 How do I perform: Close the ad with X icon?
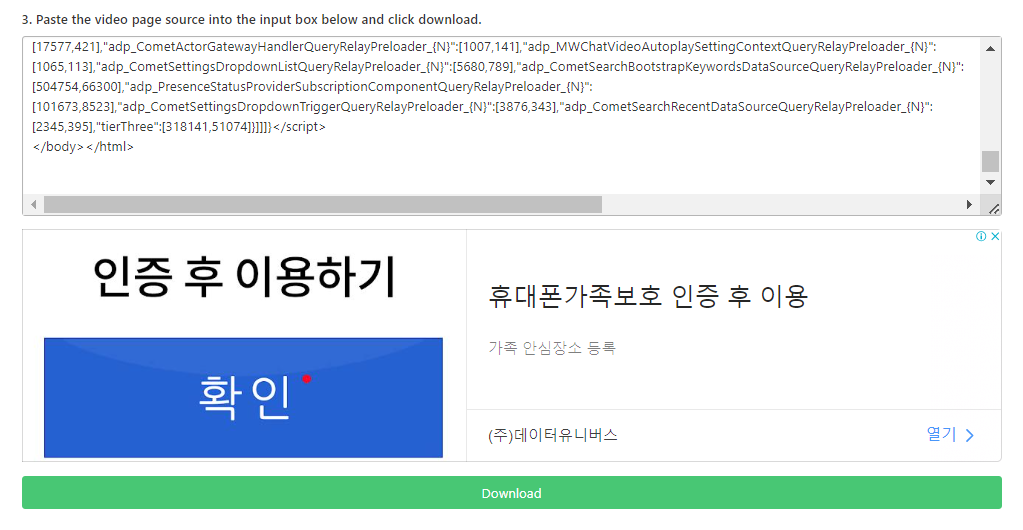click(995, 236)
